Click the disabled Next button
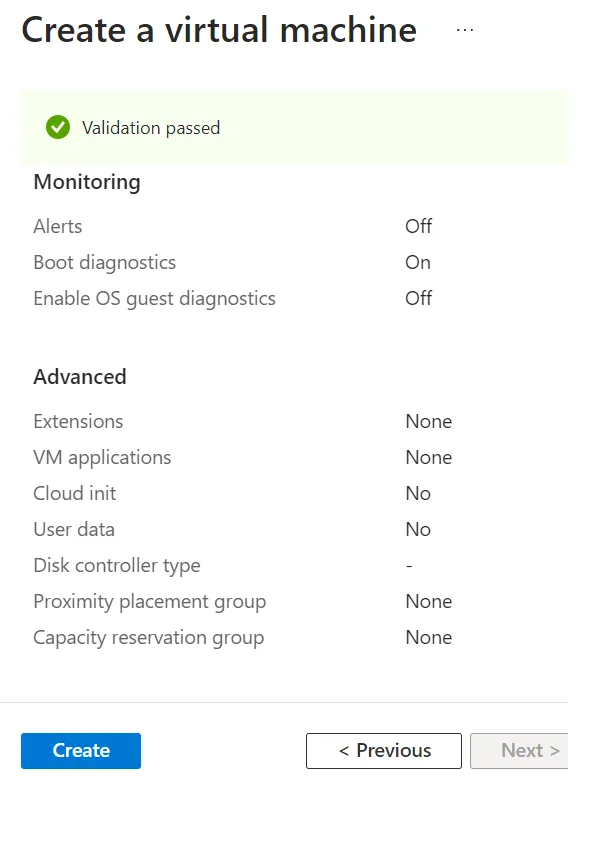 click(519, 750)
